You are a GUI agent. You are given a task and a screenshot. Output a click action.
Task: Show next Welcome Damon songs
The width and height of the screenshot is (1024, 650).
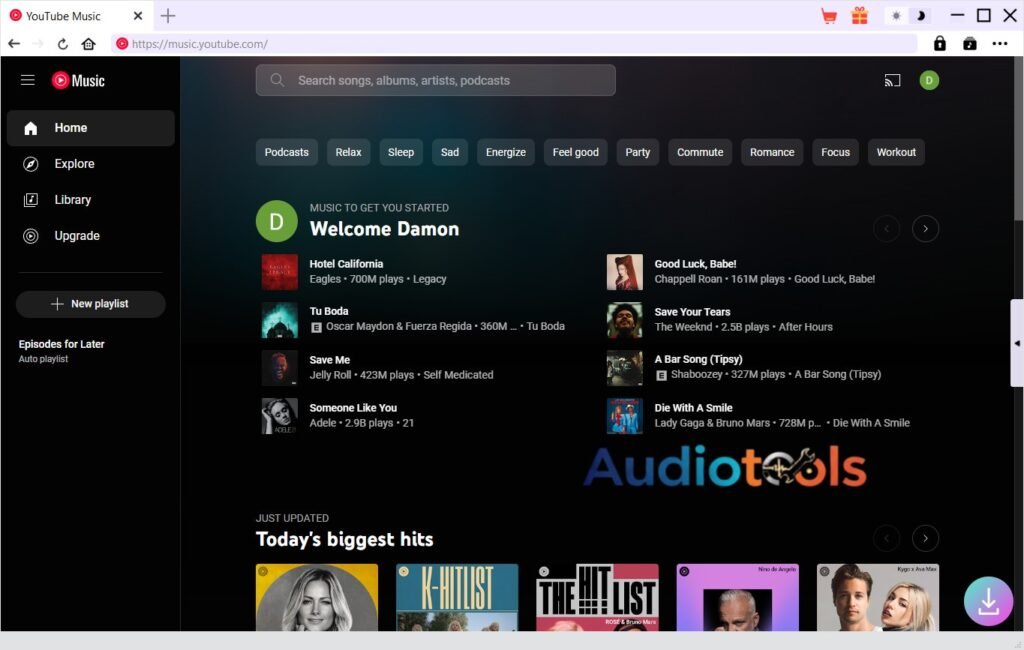[925, 229]
